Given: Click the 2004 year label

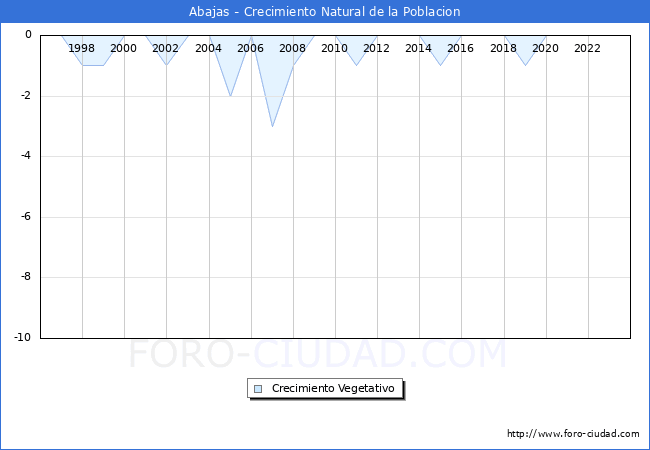Looking at the screenshot, I should coord(208,48).
